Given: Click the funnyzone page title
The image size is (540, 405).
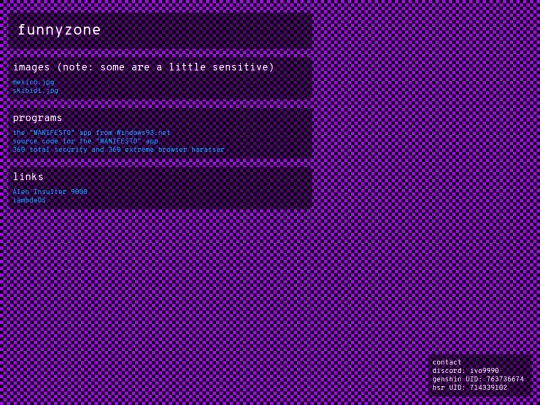Looking at the screenshot, I should [59, 30].
